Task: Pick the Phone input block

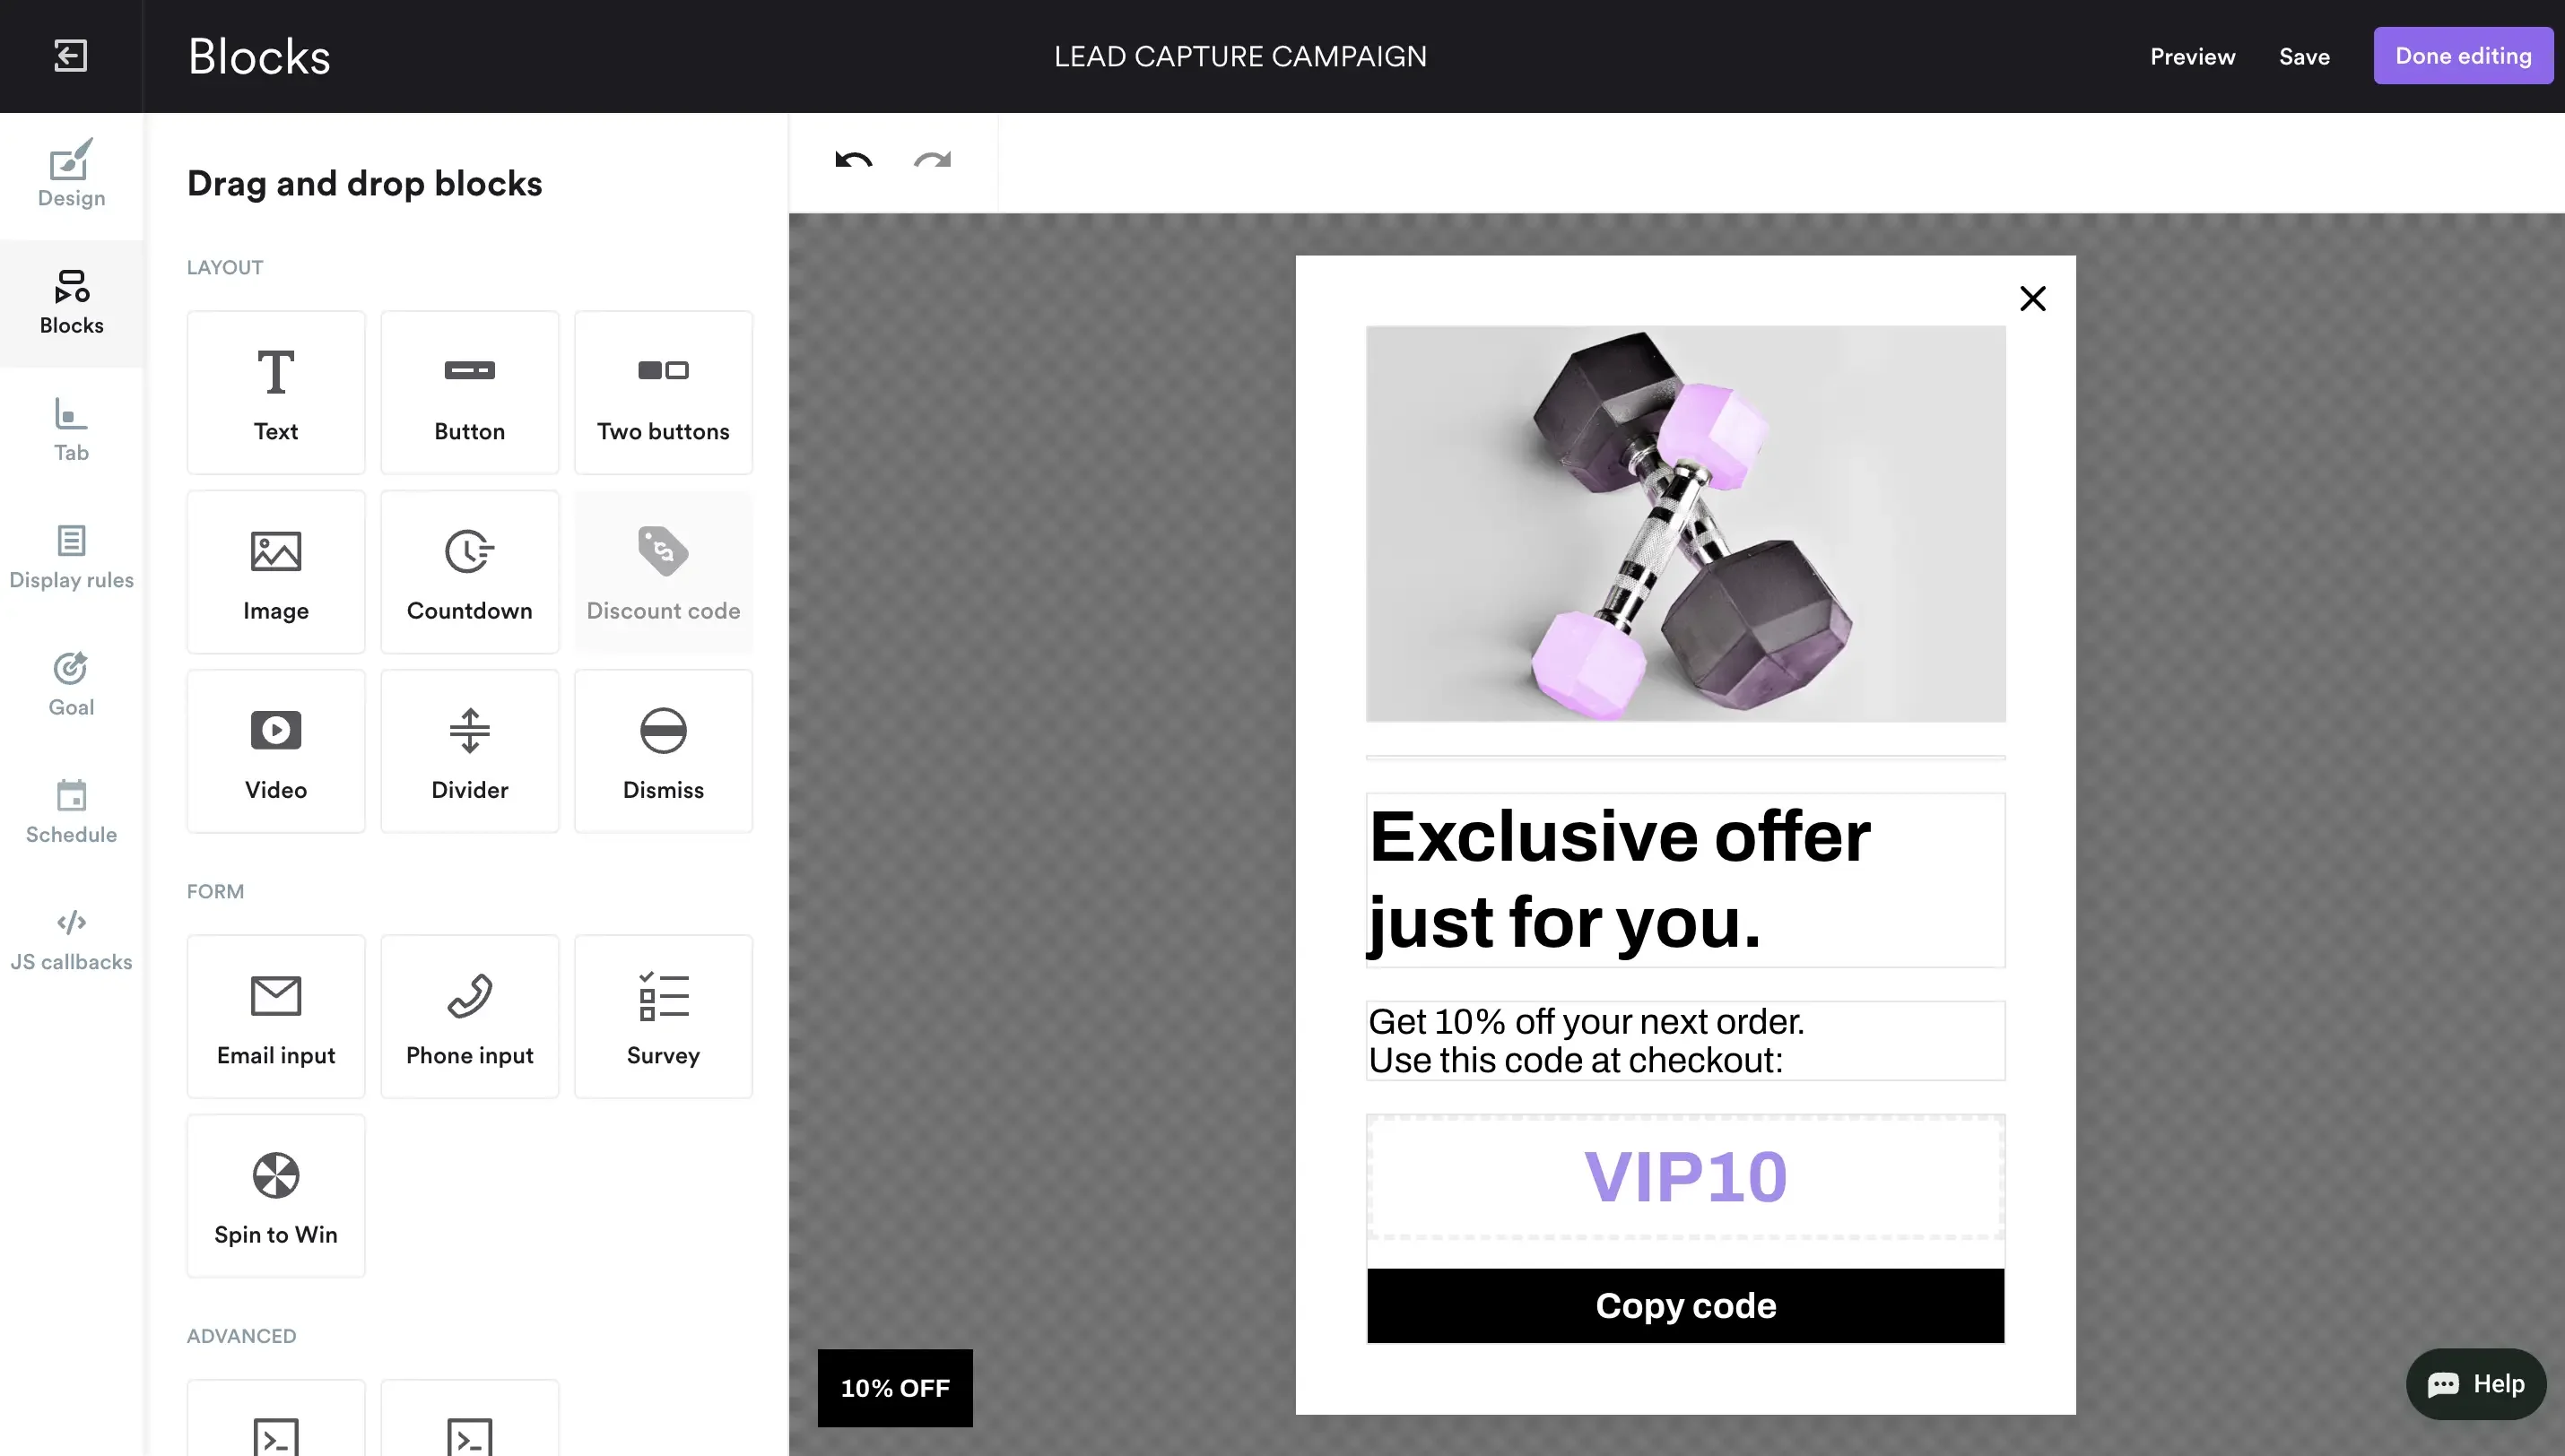Action: pyautogui.click(x=469, y=1017)
